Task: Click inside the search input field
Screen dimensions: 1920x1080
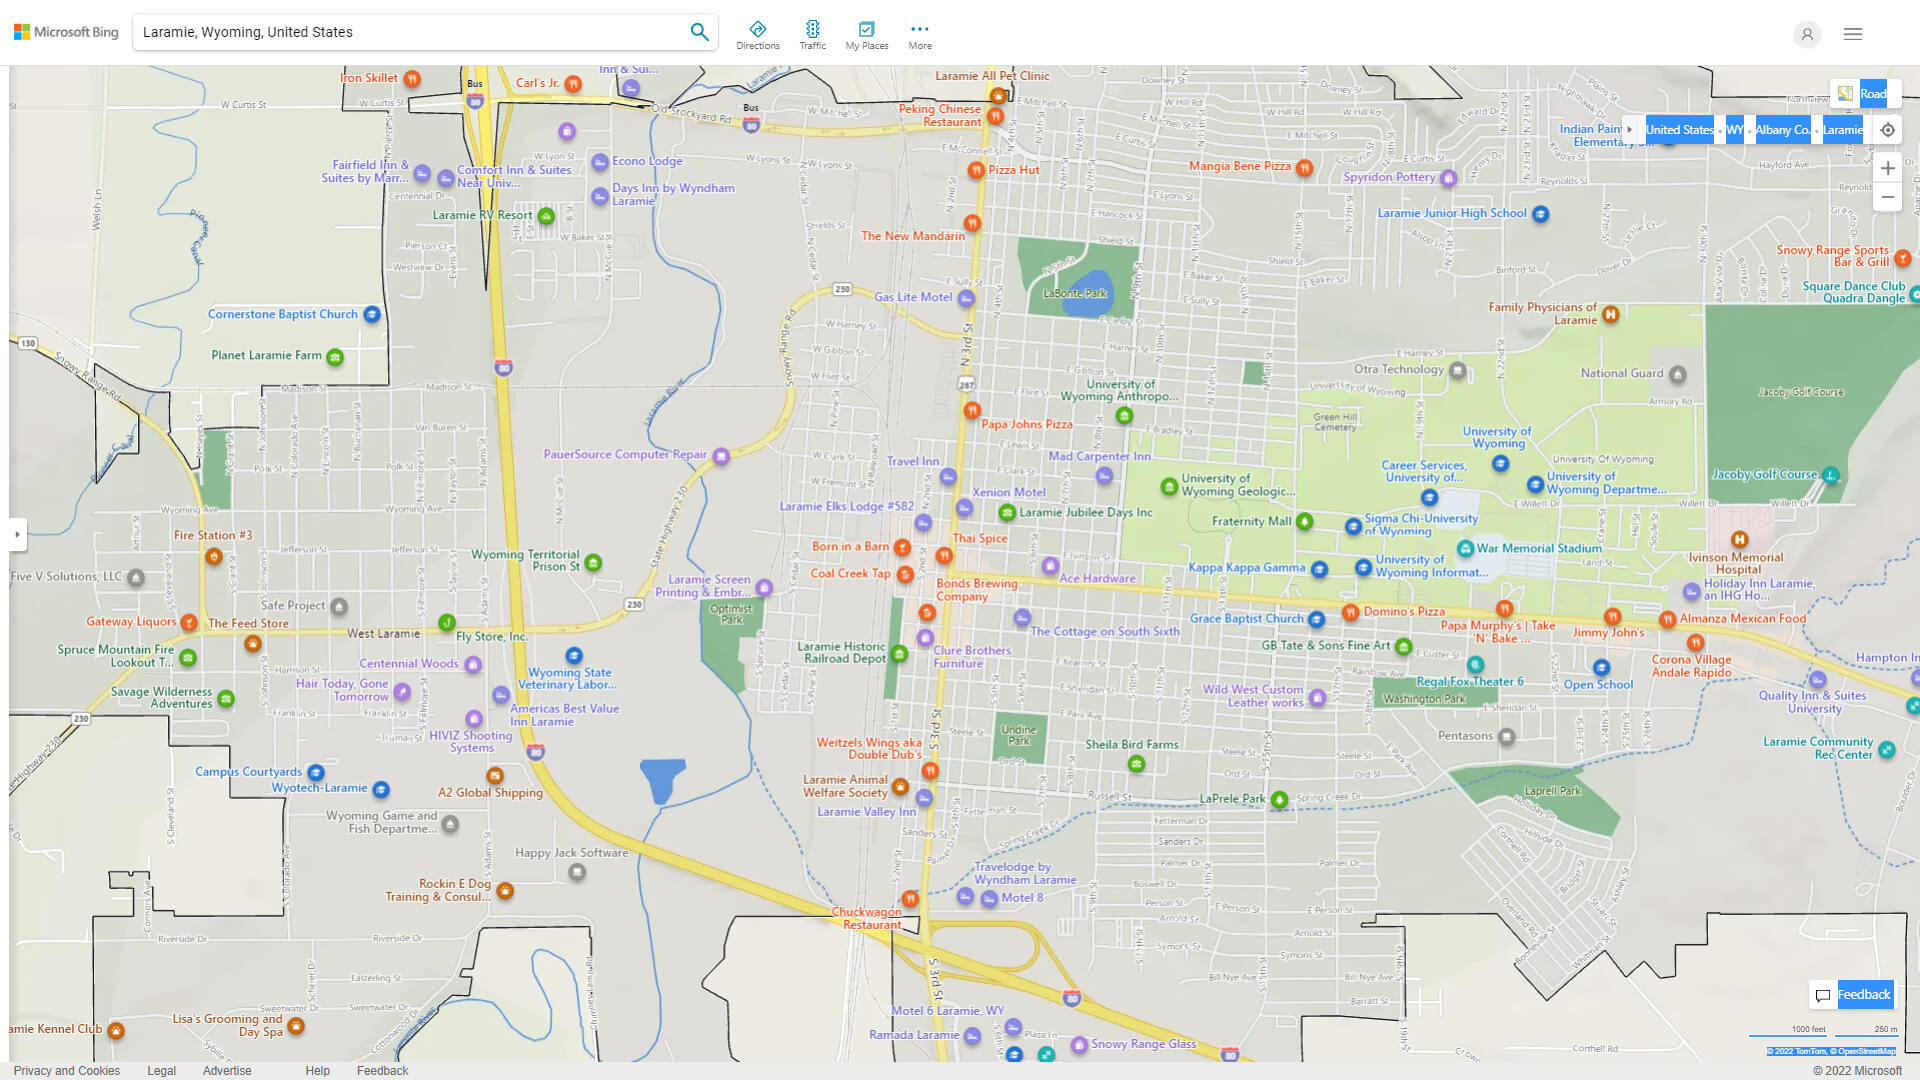Action: (x=400, y=31)
